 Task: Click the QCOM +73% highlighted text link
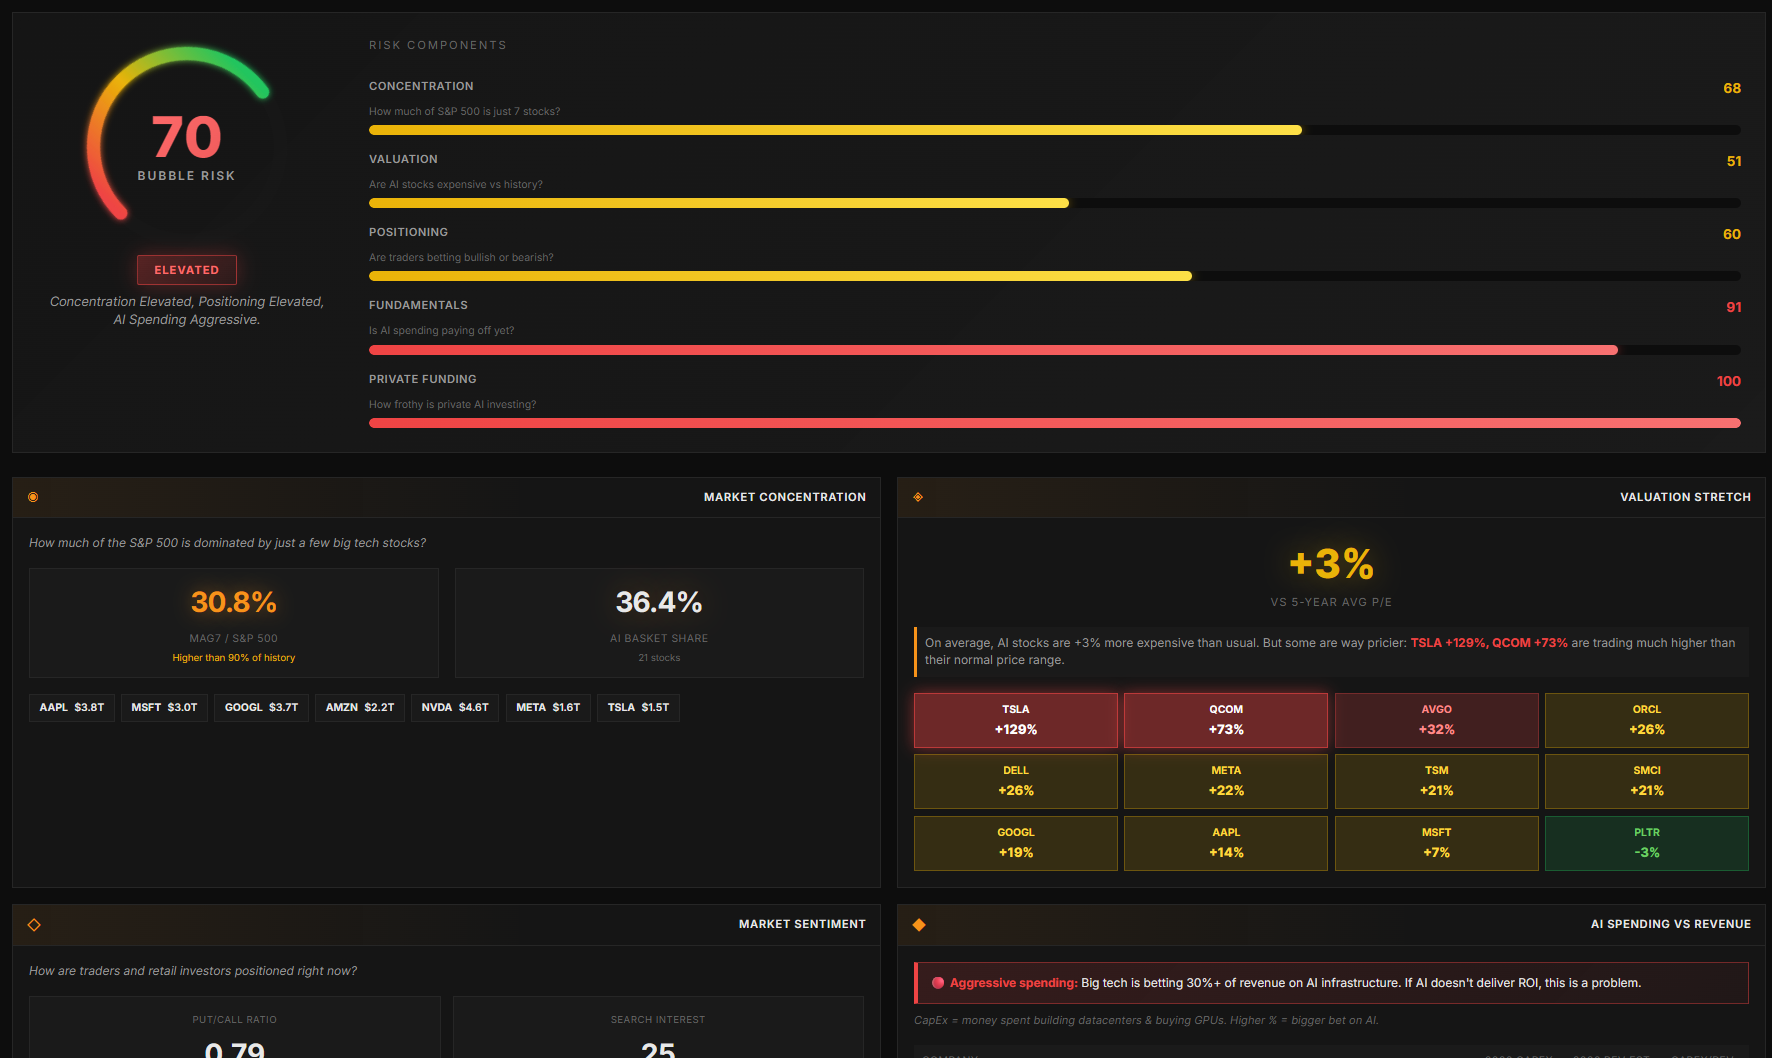[x=1530, y=643]
